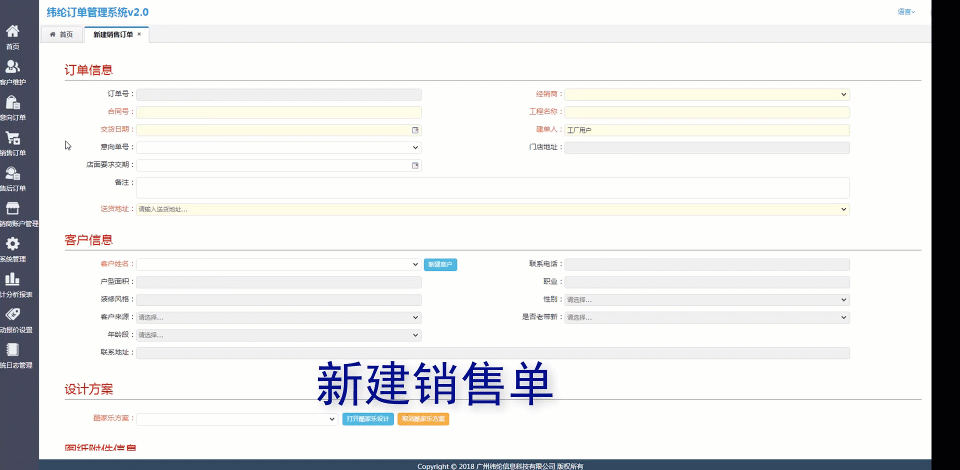
Task: Open 销售订单 shopping cart icon in sidebar
Action: 12,138
